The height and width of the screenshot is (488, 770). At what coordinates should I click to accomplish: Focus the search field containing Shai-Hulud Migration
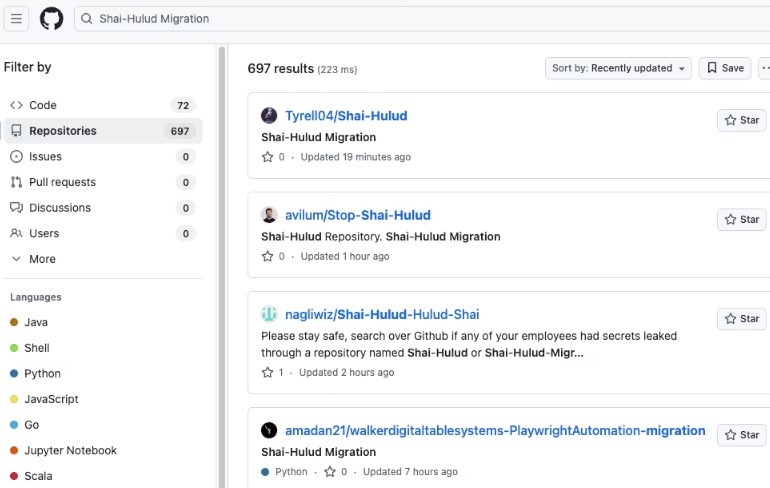[x=422, y=19]
